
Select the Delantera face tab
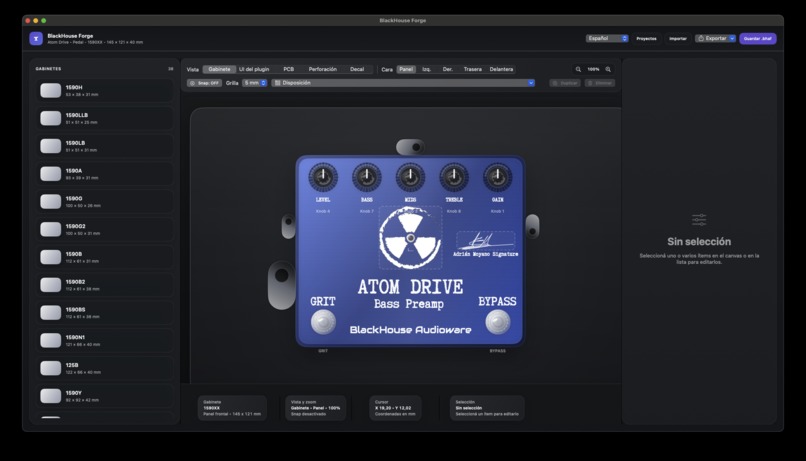click(501, 69)
